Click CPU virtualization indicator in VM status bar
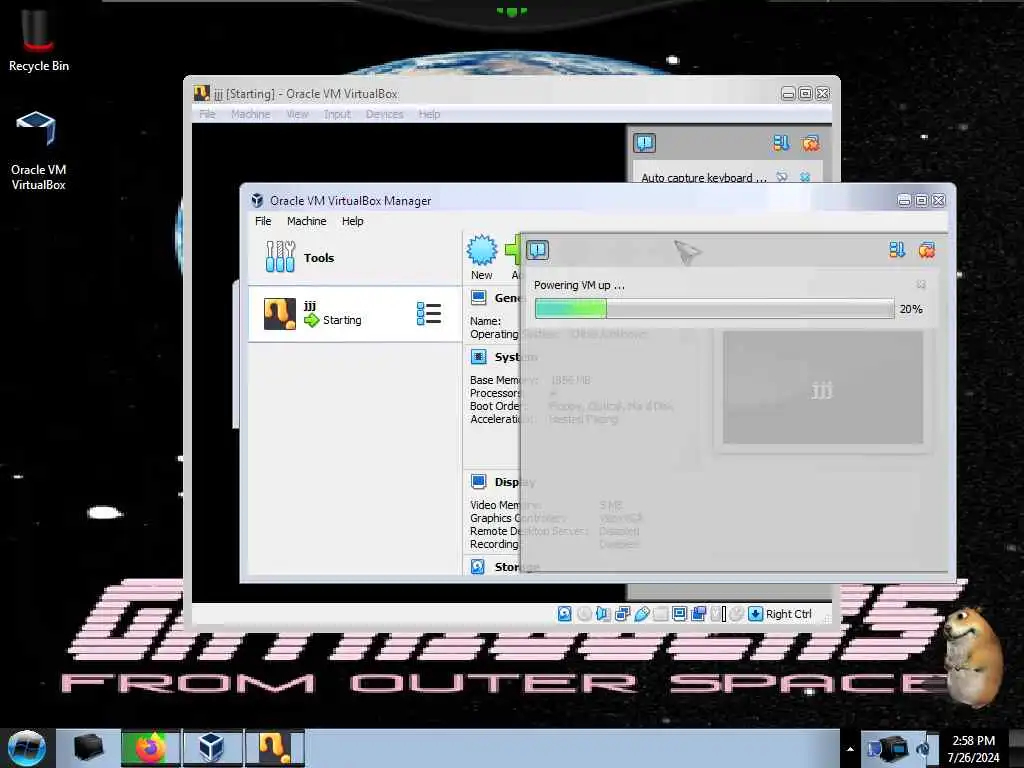Screen dimensions: 1024x768 pyautogui.click(x=718, y=614)
